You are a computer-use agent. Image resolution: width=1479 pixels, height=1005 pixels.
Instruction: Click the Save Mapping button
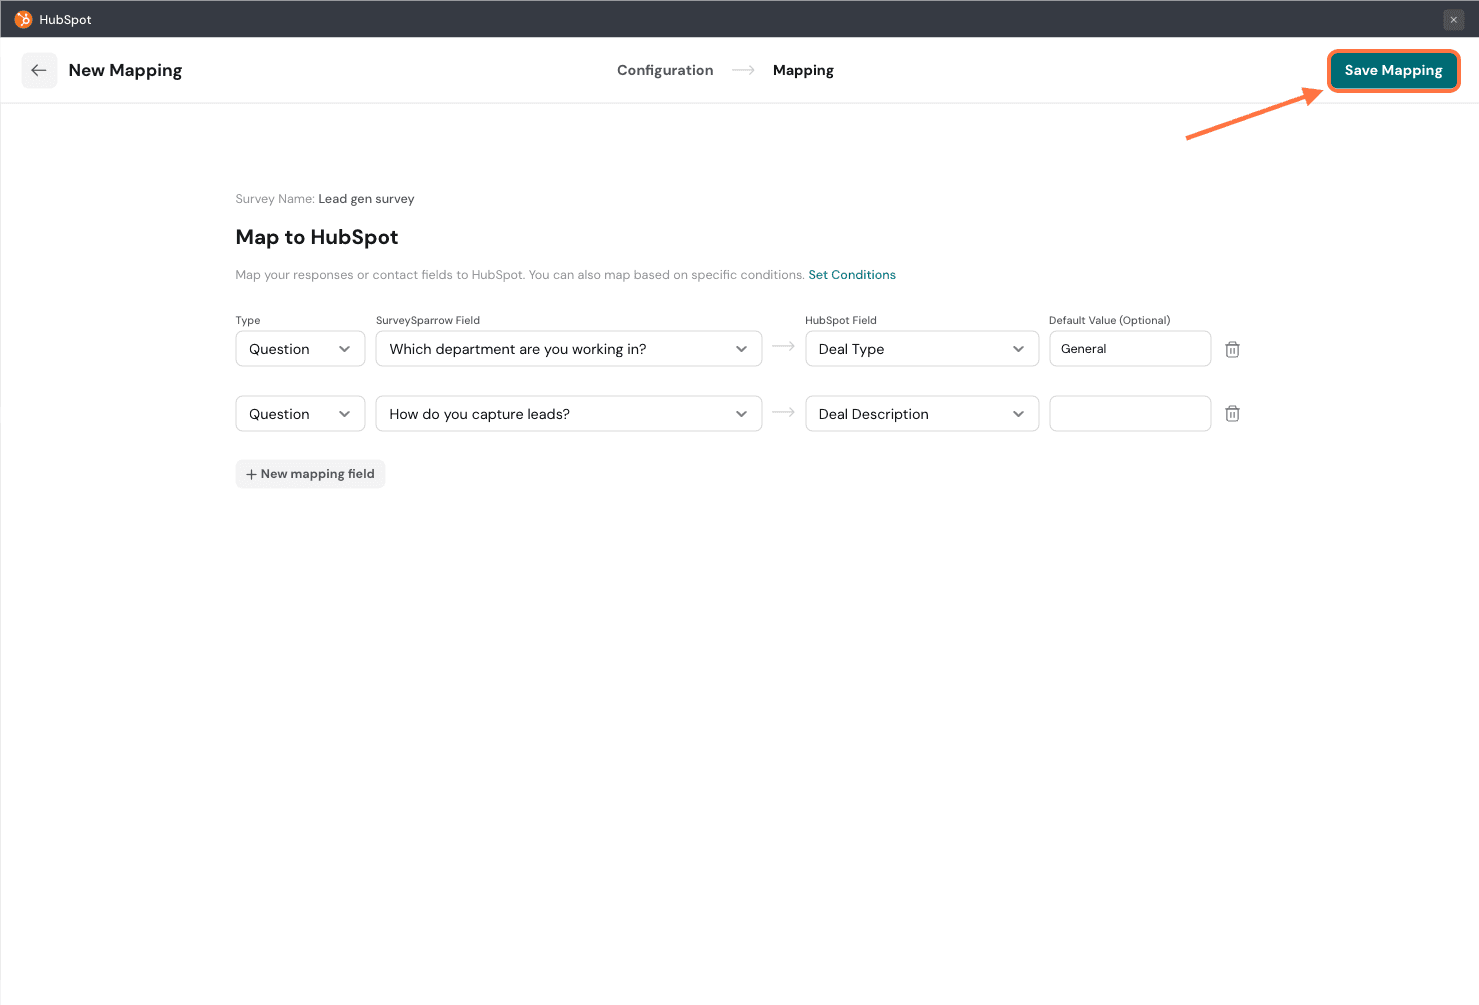pyautogui.click(x=1393, y=70)
